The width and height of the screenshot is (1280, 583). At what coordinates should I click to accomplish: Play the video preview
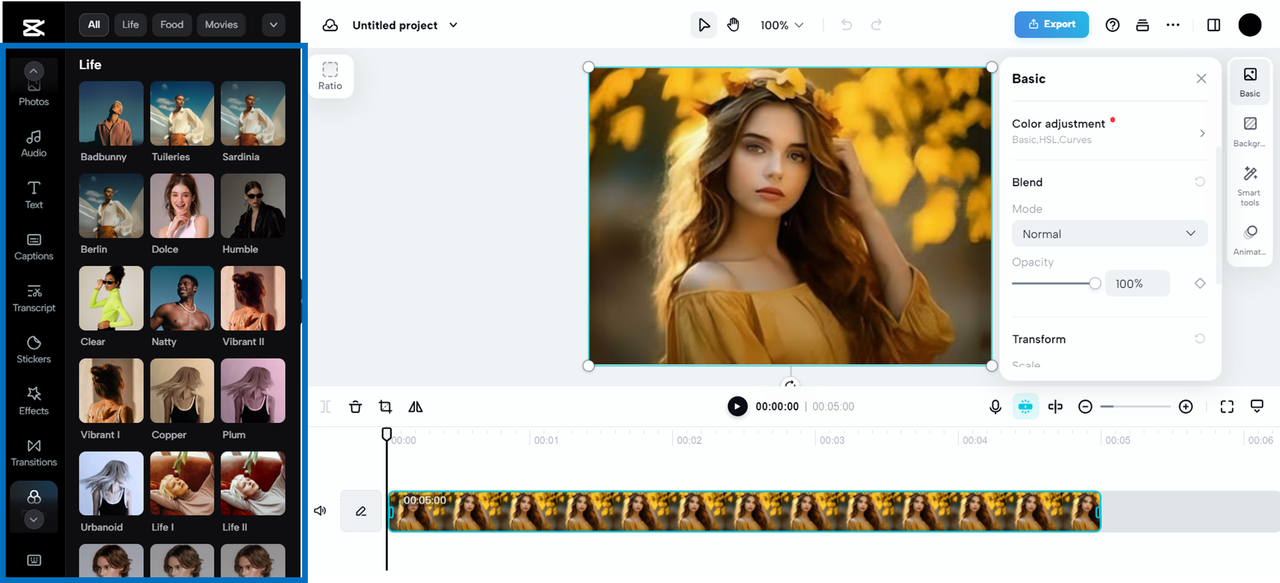(737, 406)
